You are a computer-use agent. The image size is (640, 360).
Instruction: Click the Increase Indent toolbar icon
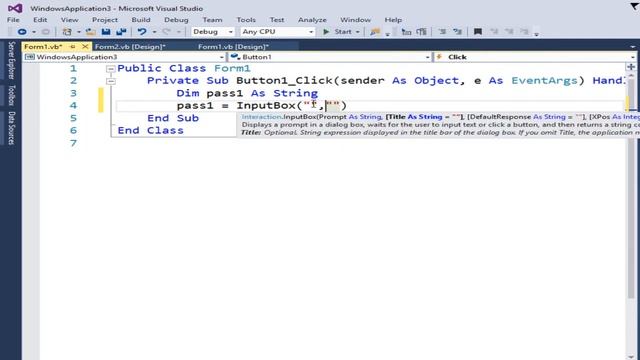click(457, 31)
